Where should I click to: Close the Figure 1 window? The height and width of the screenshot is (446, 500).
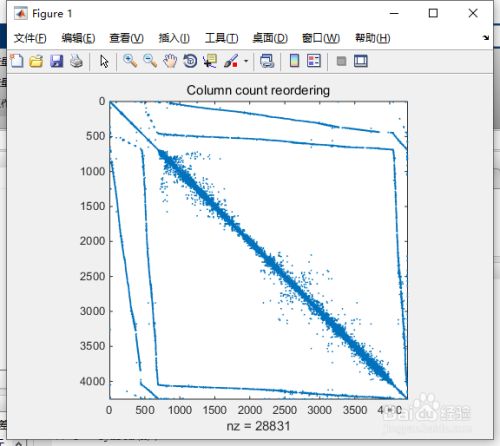tap(473, 13)
